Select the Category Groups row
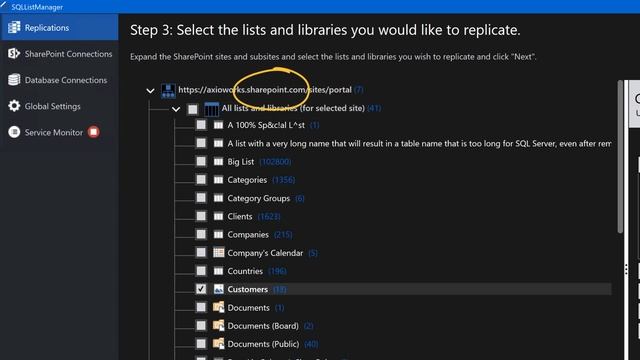The image size is (640, 360). (x=258, y=198)
